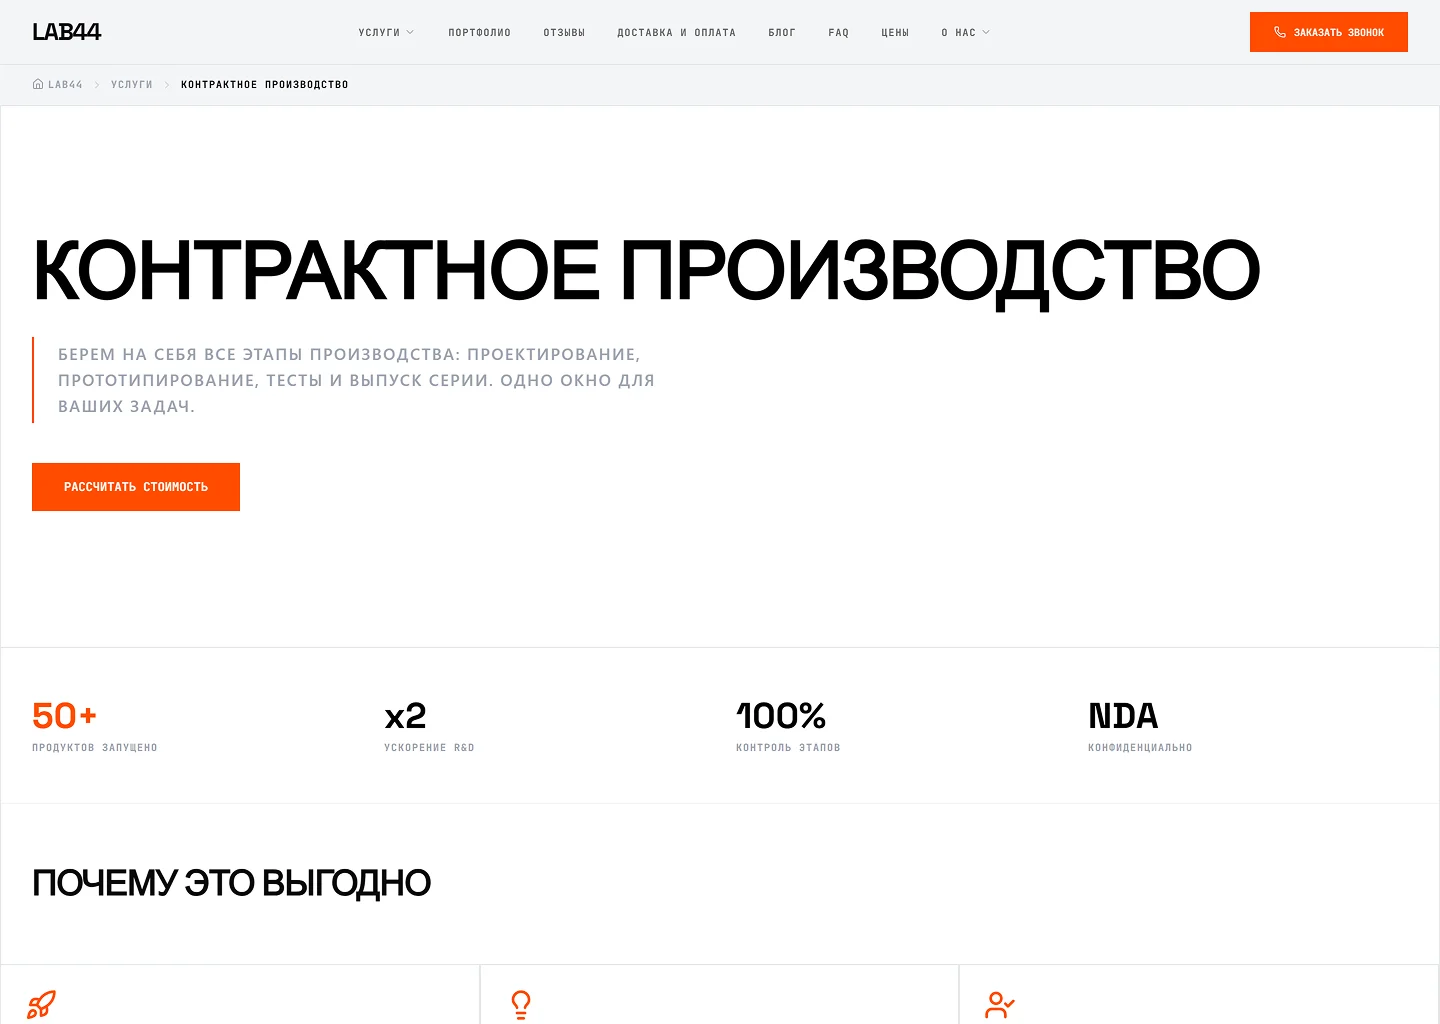Viewport: 1440px width, 1024px height.
Task: Click the LAB44 breadcrumb link
Action: [x=64, y=84]
